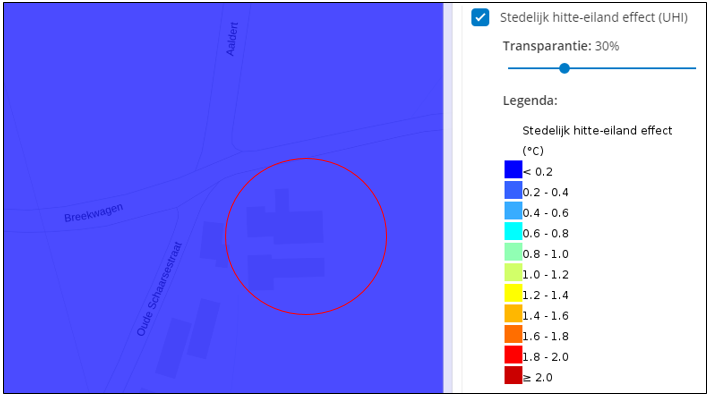Click the '0.4 - 0.6' light blue swatch
The width and height of the screenshot is (710, 397).
[x=513, y=211]
